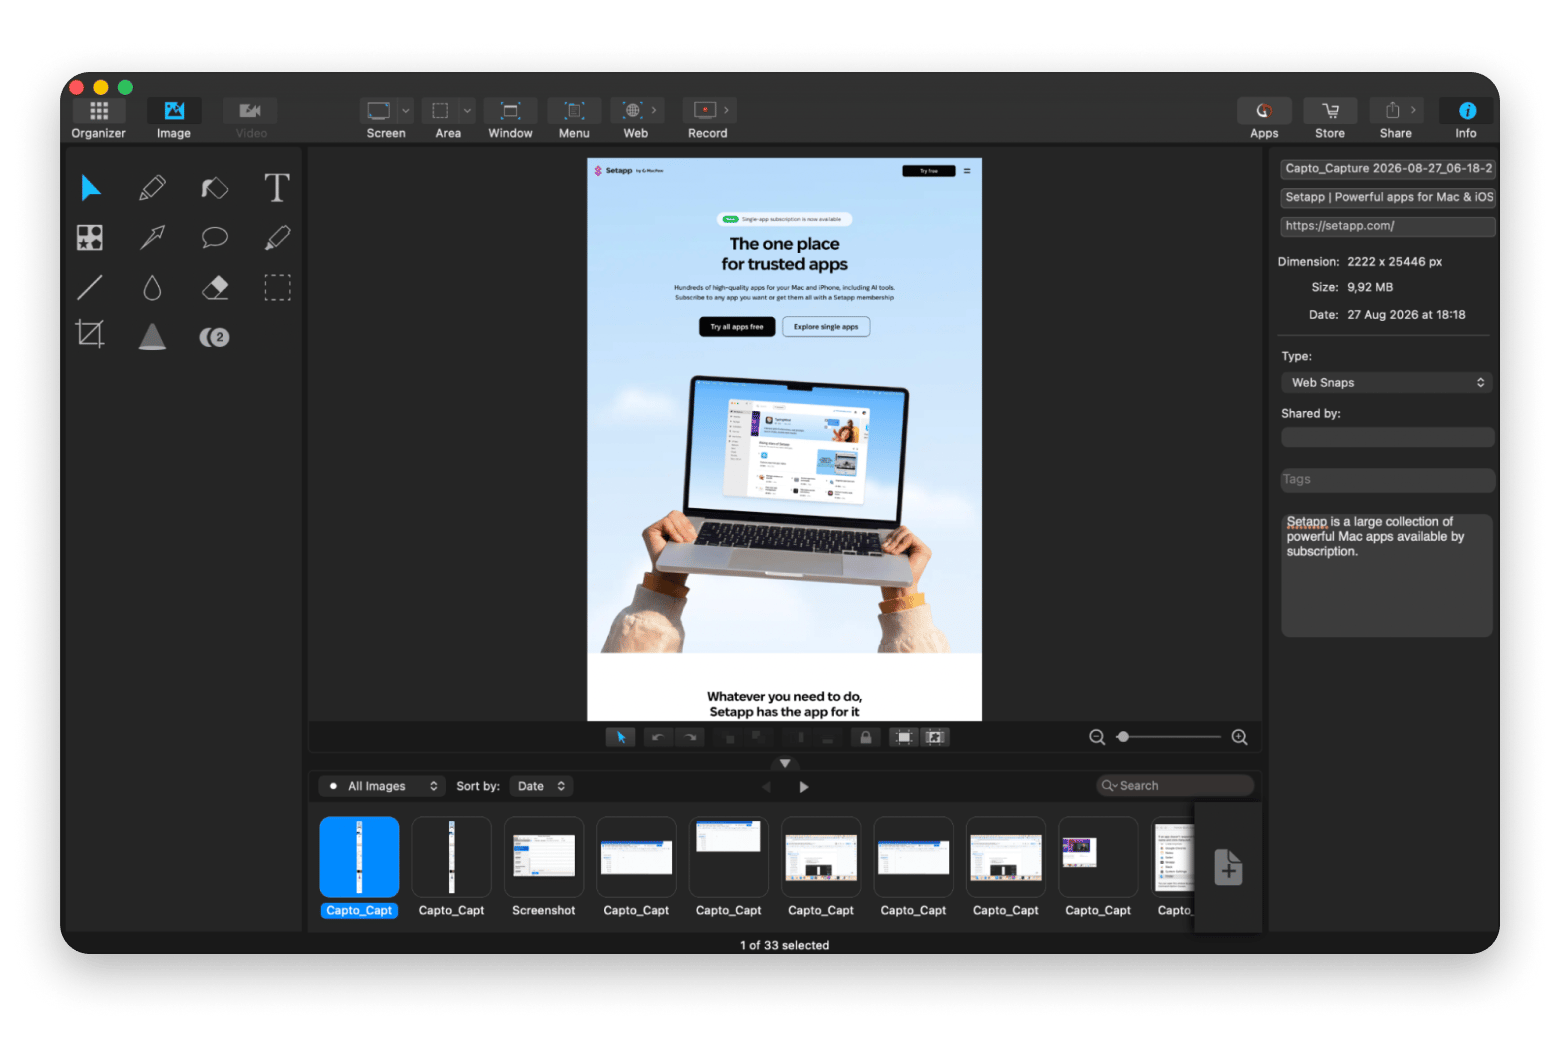Viewport: 1560px width, 1038px height.
Task: Click the https://setapp.com/ URL field
Action: coord(1388,226)
